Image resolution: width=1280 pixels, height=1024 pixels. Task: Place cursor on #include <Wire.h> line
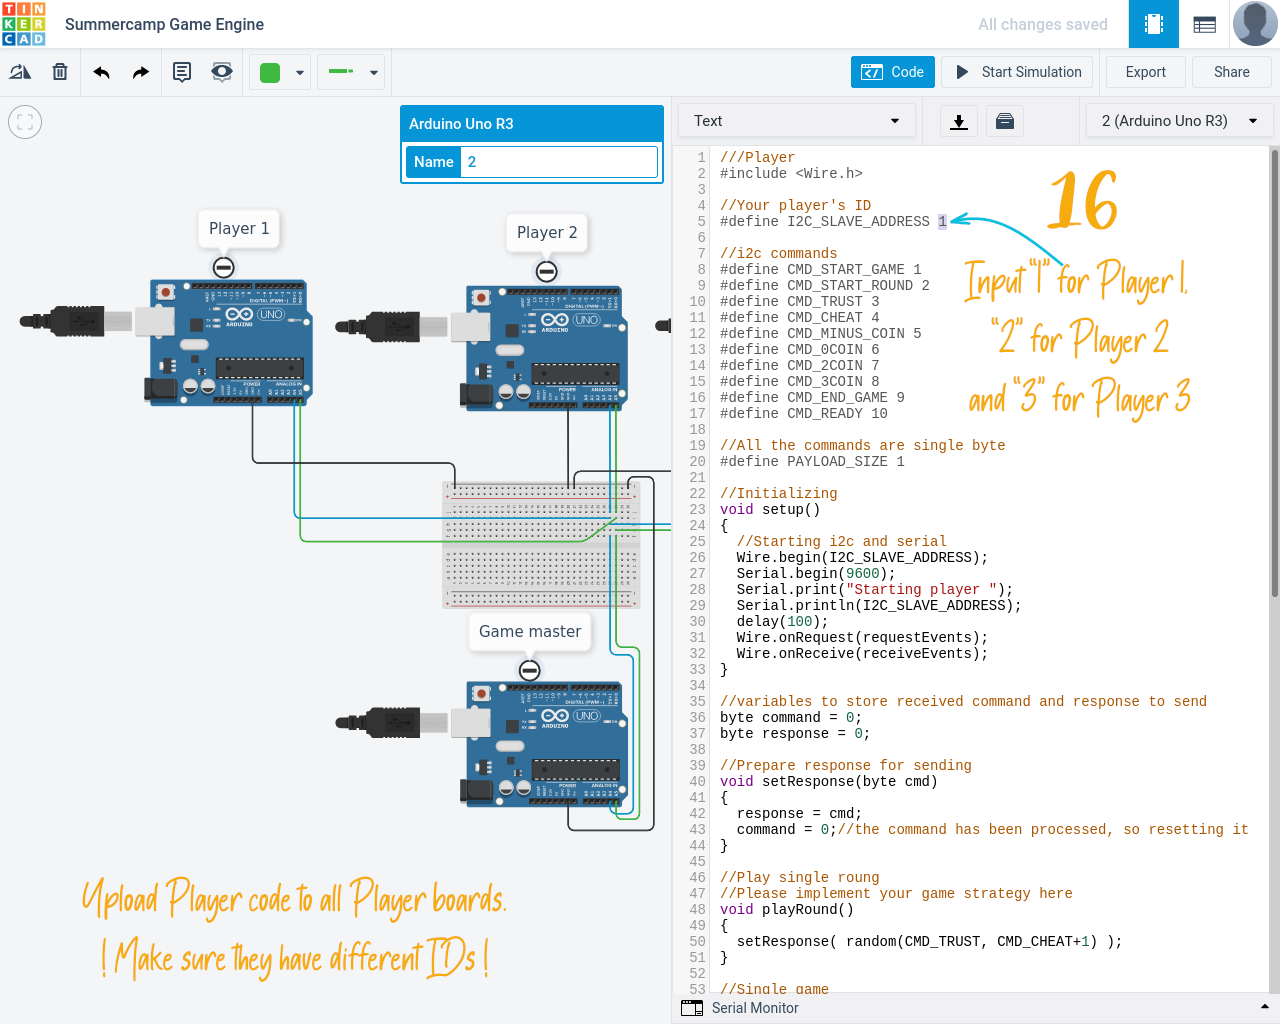(x=791, y=173)
